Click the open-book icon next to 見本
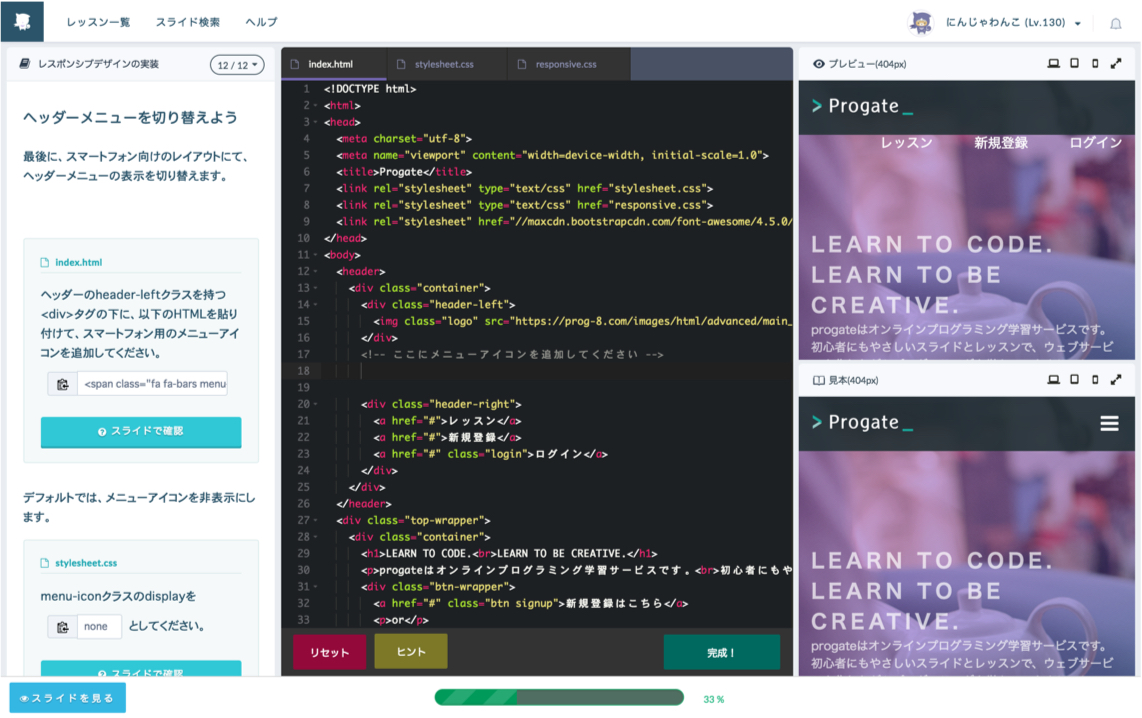The height and width of the screenshot is (718, 1142). 819,380
